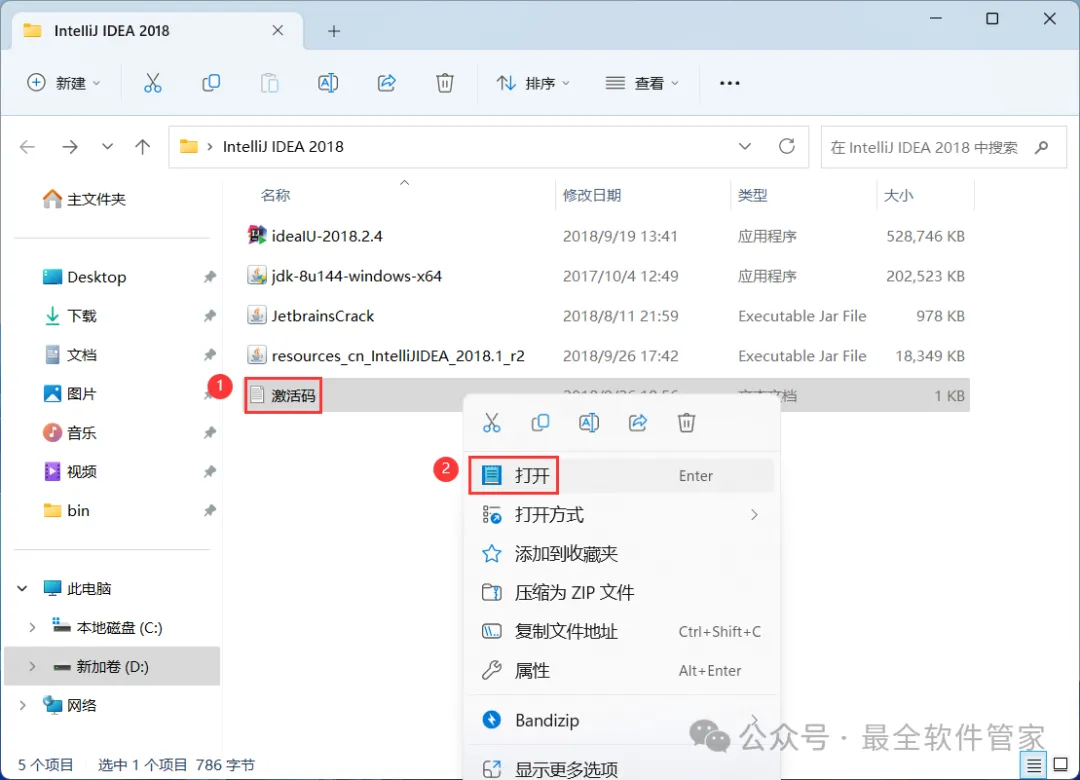The width and height of the screenshot is (1080, 780).
Task: Open new tab with plus button
Action: 334,31
